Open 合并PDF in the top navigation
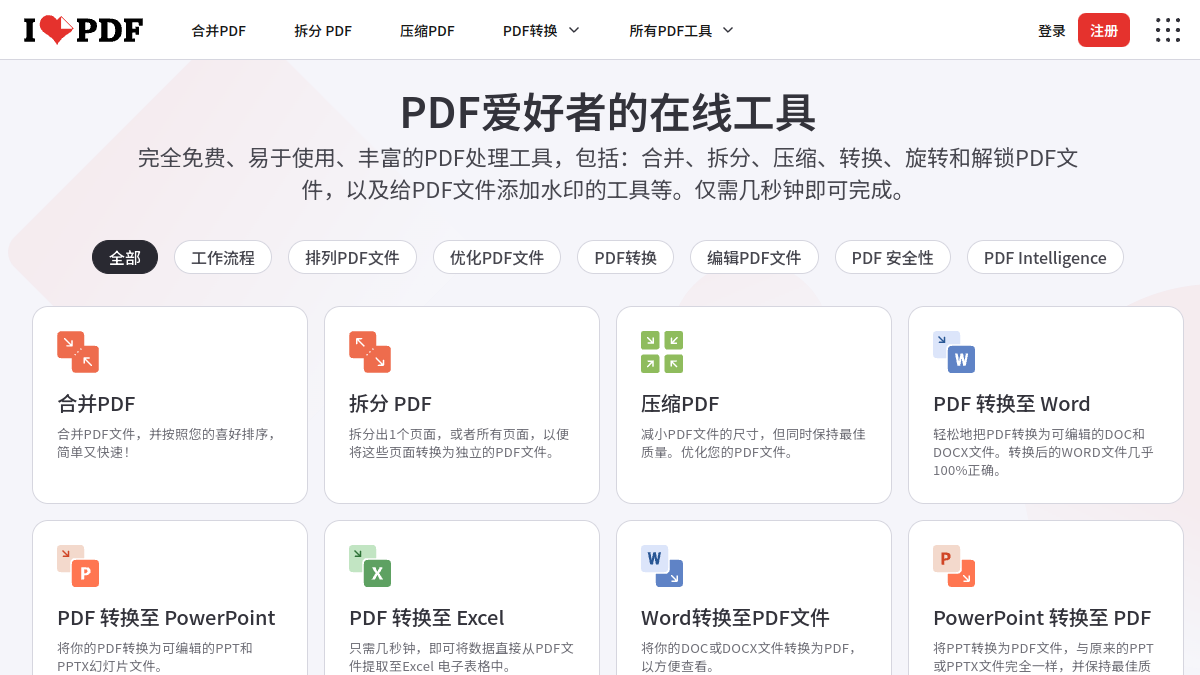1200x675 pixels. (219, 31)
